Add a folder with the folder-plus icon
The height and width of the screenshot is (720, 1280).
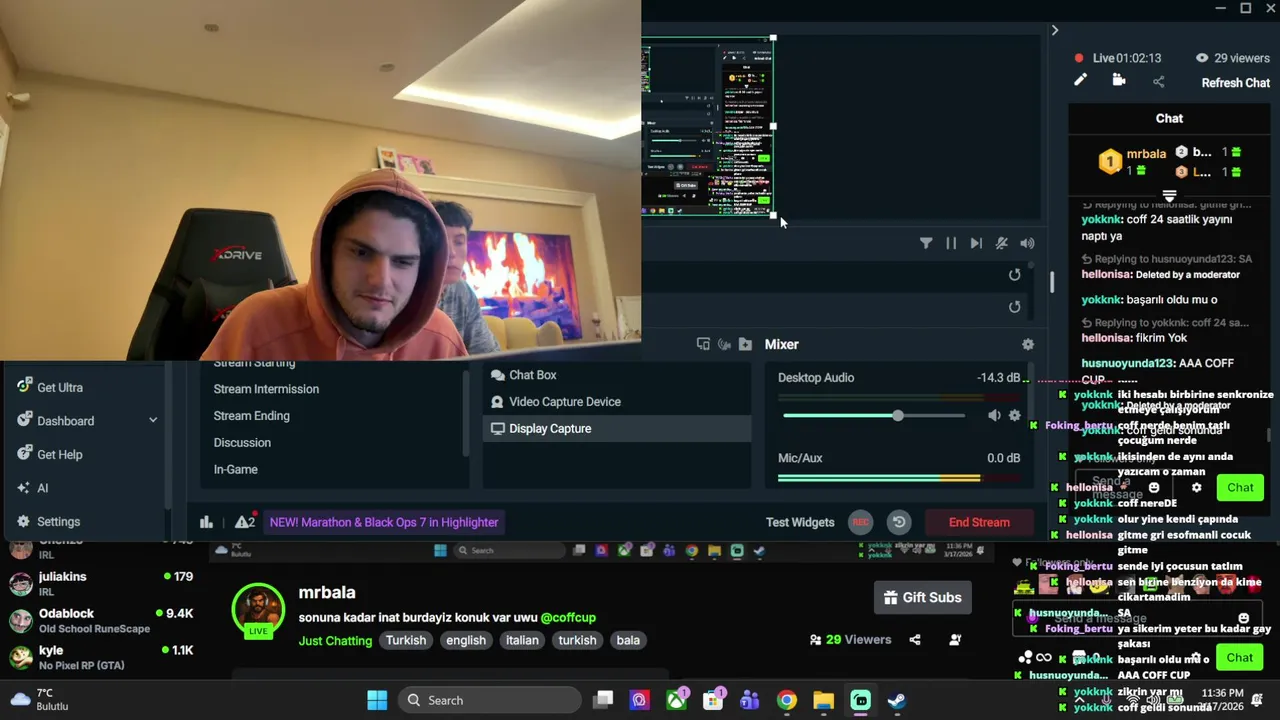[745, 344]
